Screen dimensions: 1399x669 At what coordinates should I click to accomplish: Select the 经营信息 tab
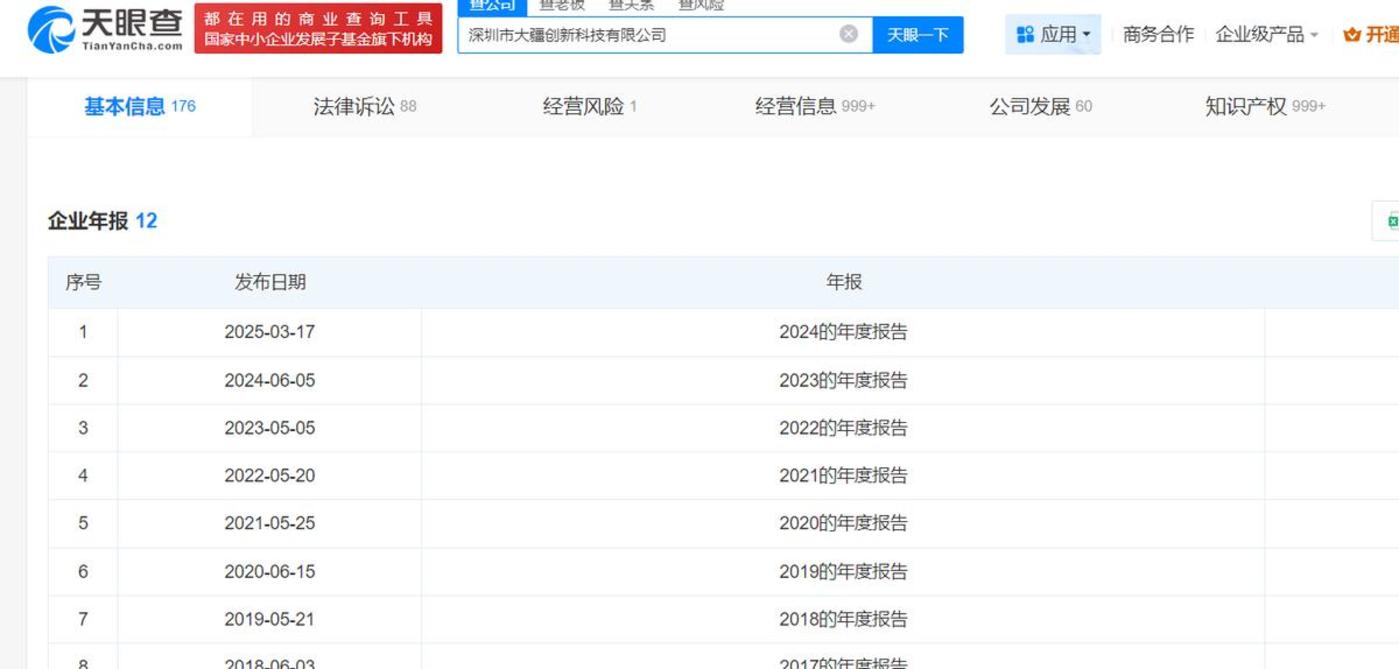814,106
